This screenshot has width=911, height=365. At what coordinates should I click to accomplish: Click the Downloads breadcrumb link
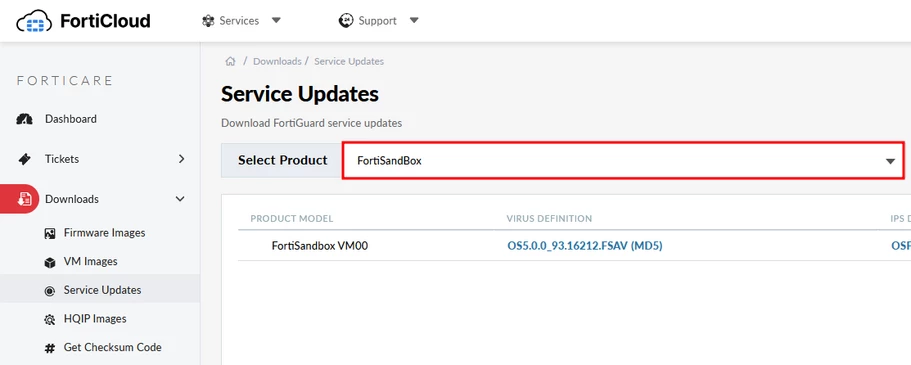(x=277, y=61)
